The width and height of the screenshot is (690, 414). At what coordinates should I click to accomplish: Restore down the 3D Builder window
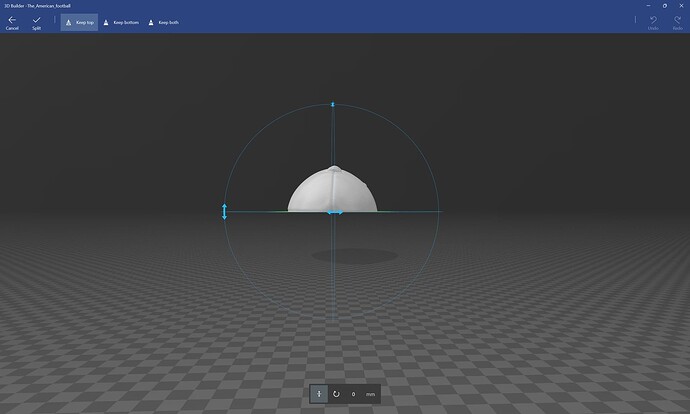pyautogui.click(x=665, y=6)
